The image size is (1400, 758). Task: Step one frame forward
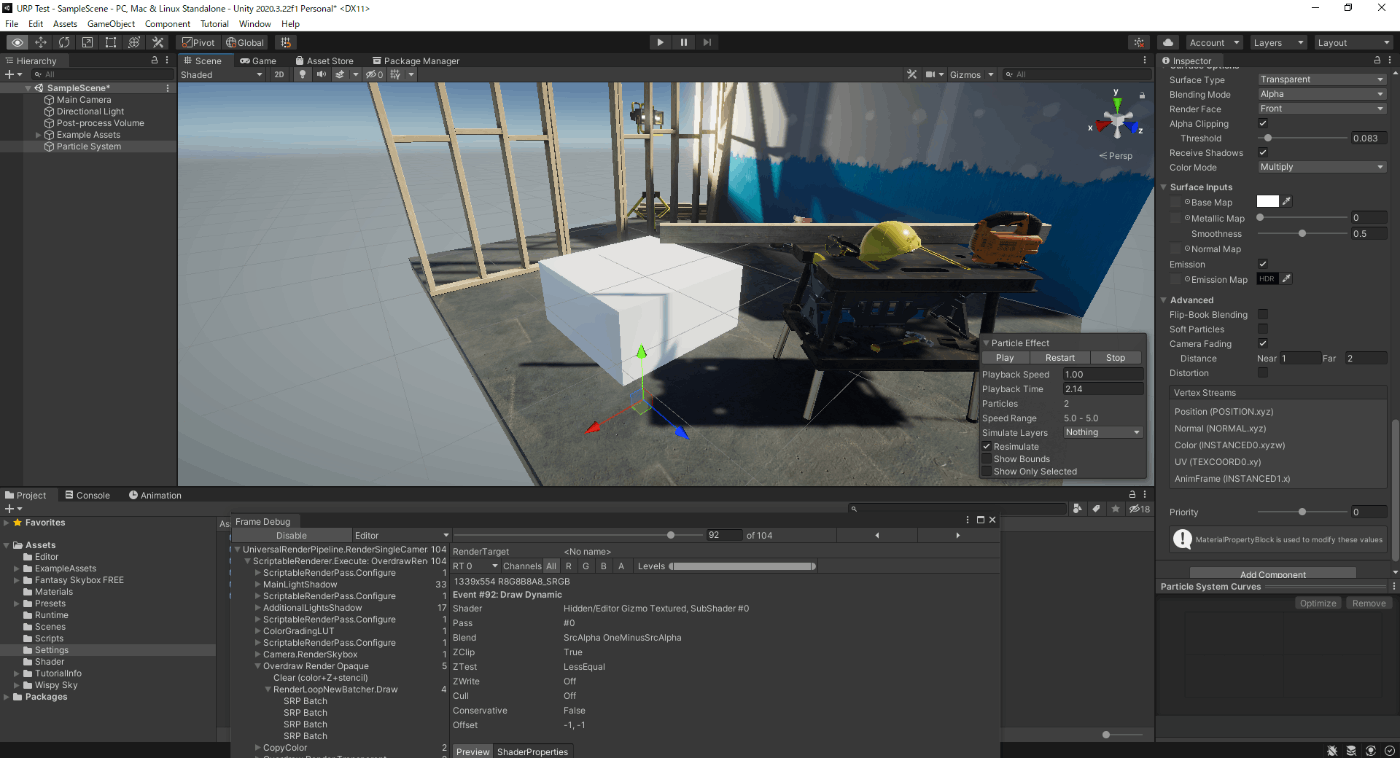click(708, 43)
